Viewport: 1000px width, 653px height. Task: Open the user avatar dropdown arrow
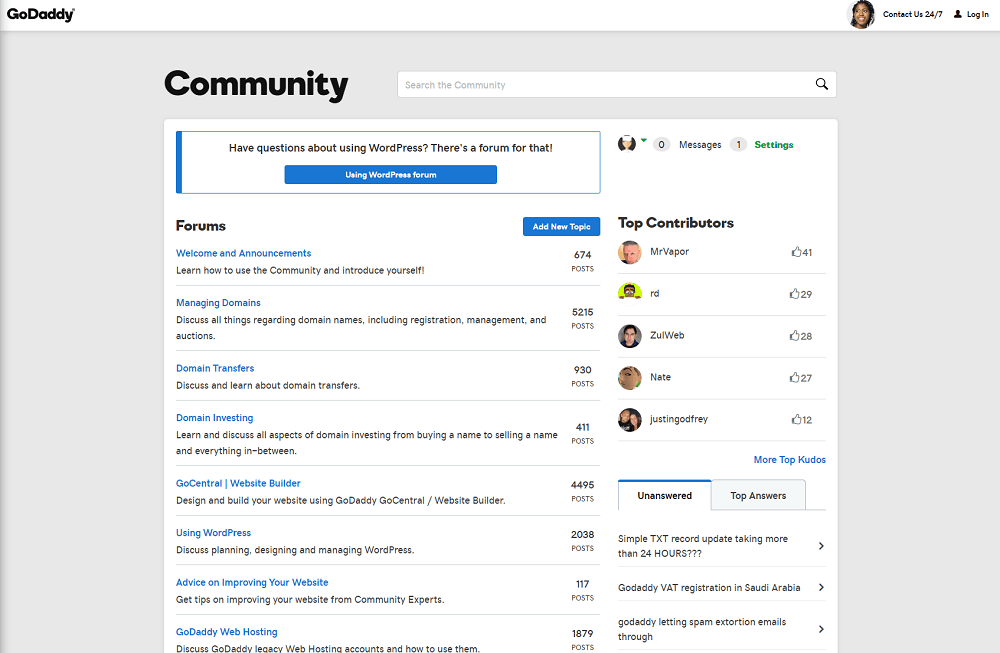[643, 140]
